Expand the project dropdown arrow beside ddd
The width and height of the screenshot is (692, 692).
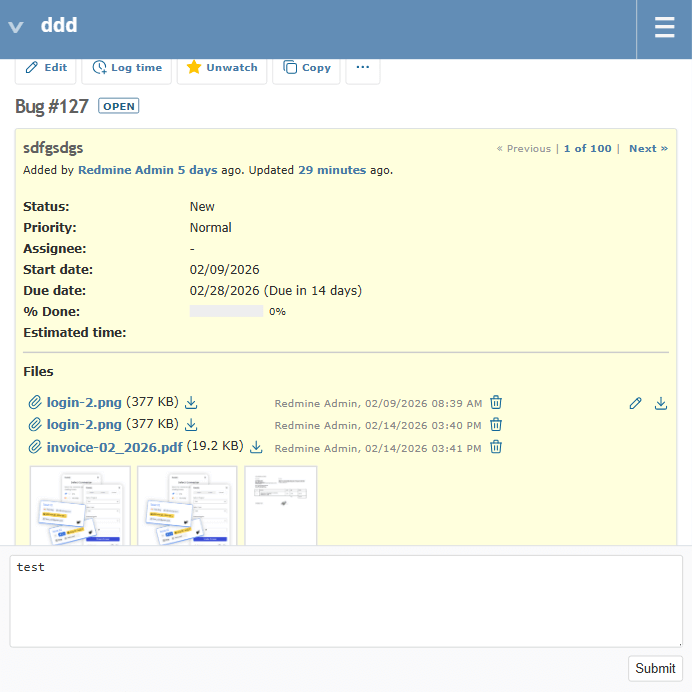tap(16, 28)
